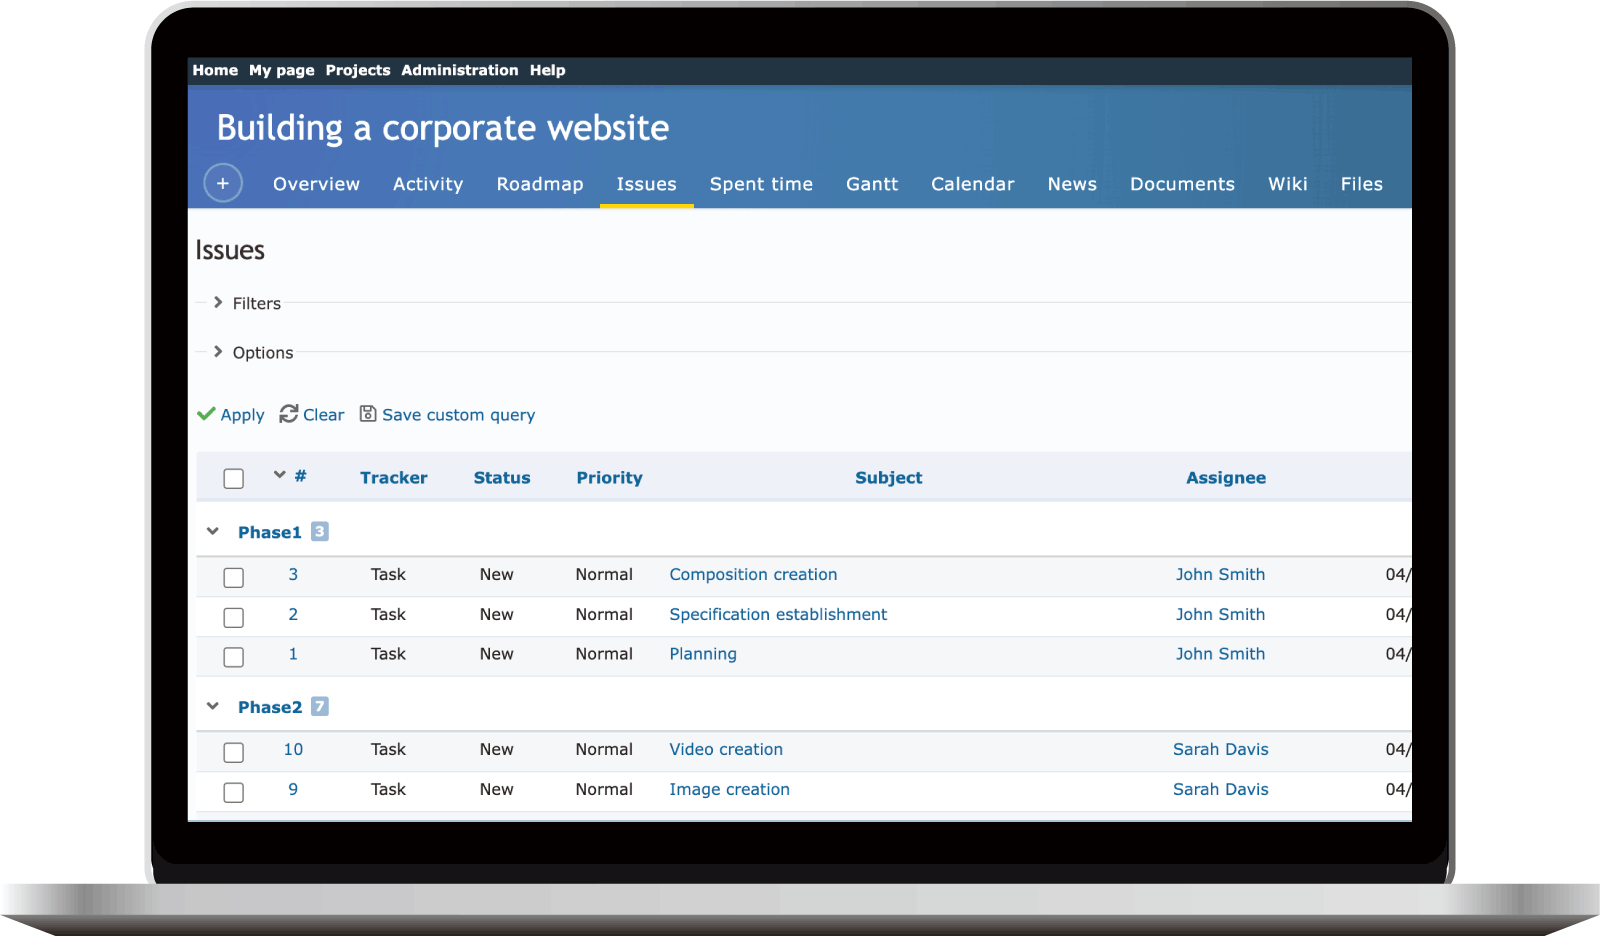This screenshot has width=1600, height=936.
Task: Open the new object plus button
Action: (222, 183)
